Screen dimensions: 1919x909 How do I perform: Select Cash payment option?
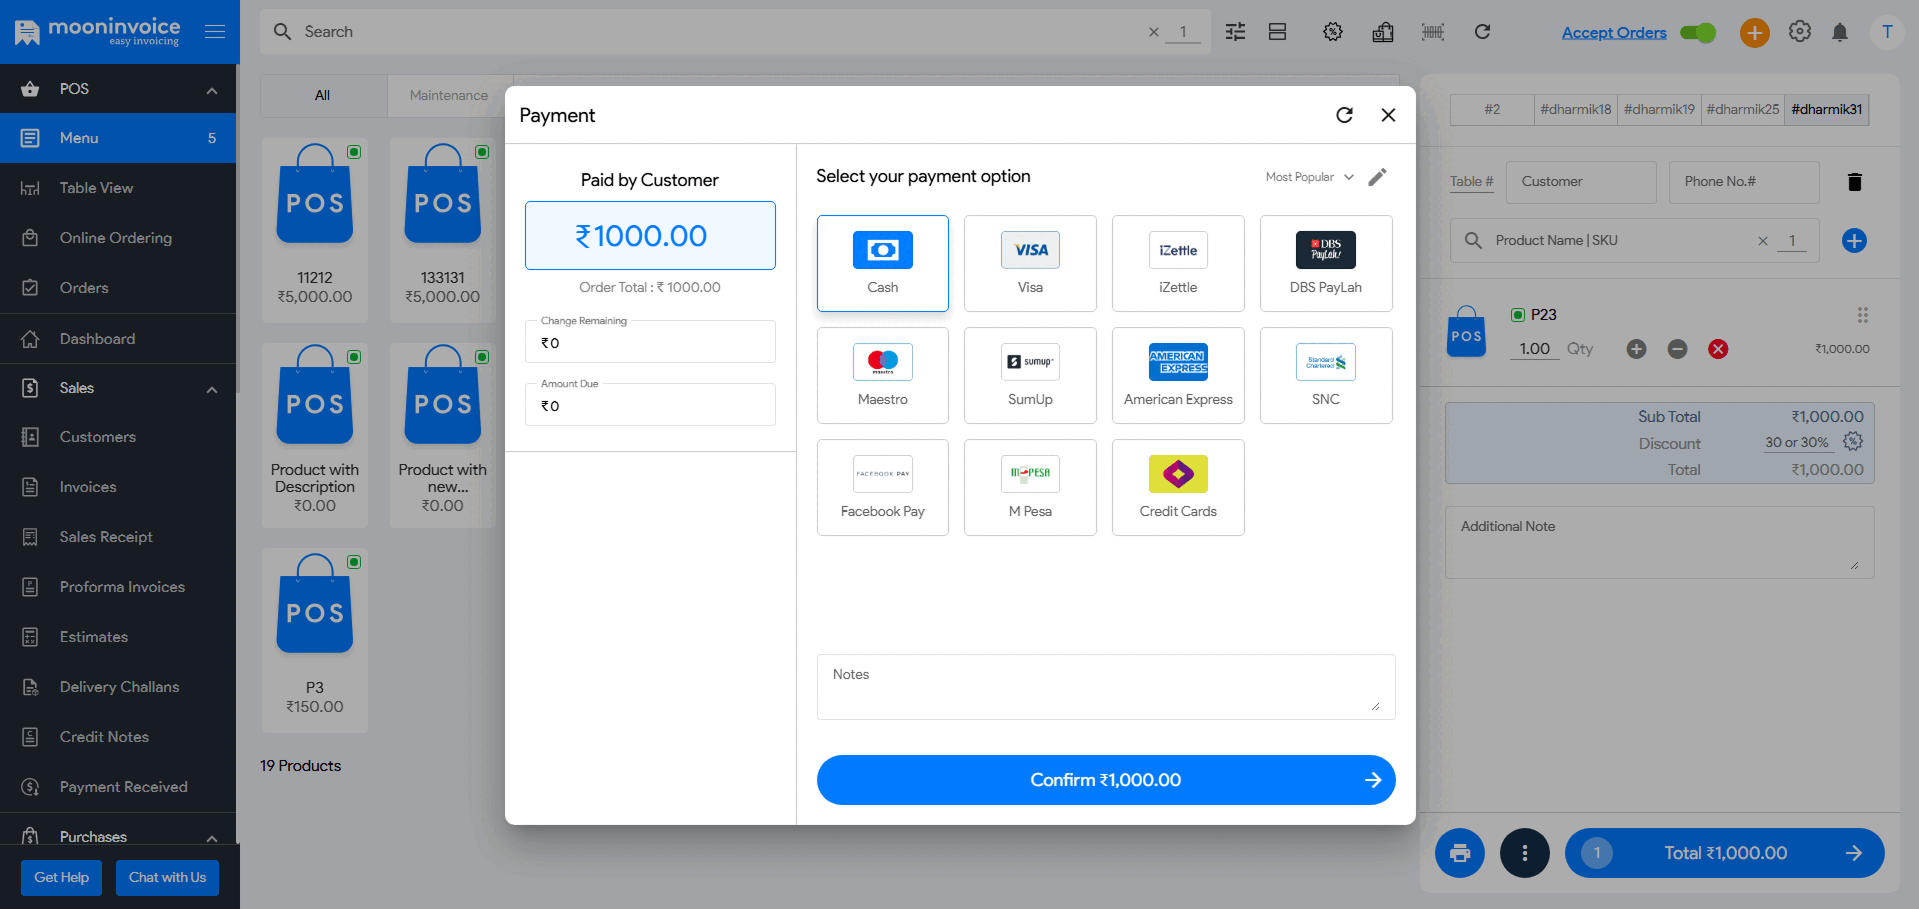882,263
